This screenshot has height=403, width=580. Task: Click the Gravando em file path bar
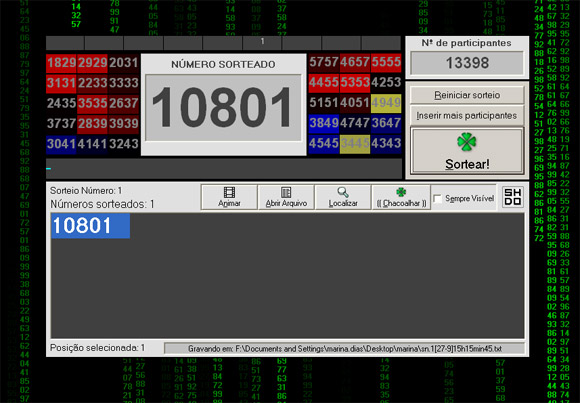point(344,349)
